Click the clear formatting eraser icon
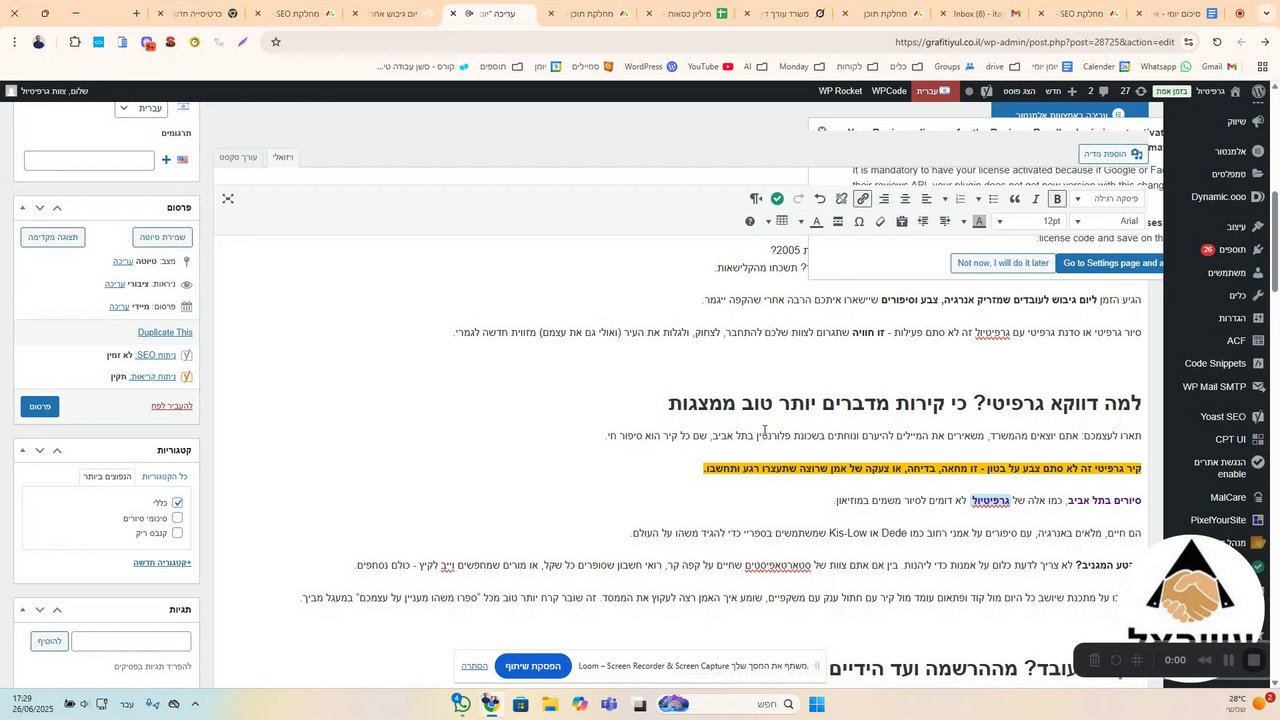Viewport: 1280px width, 720px height. [x=880, y=221]
